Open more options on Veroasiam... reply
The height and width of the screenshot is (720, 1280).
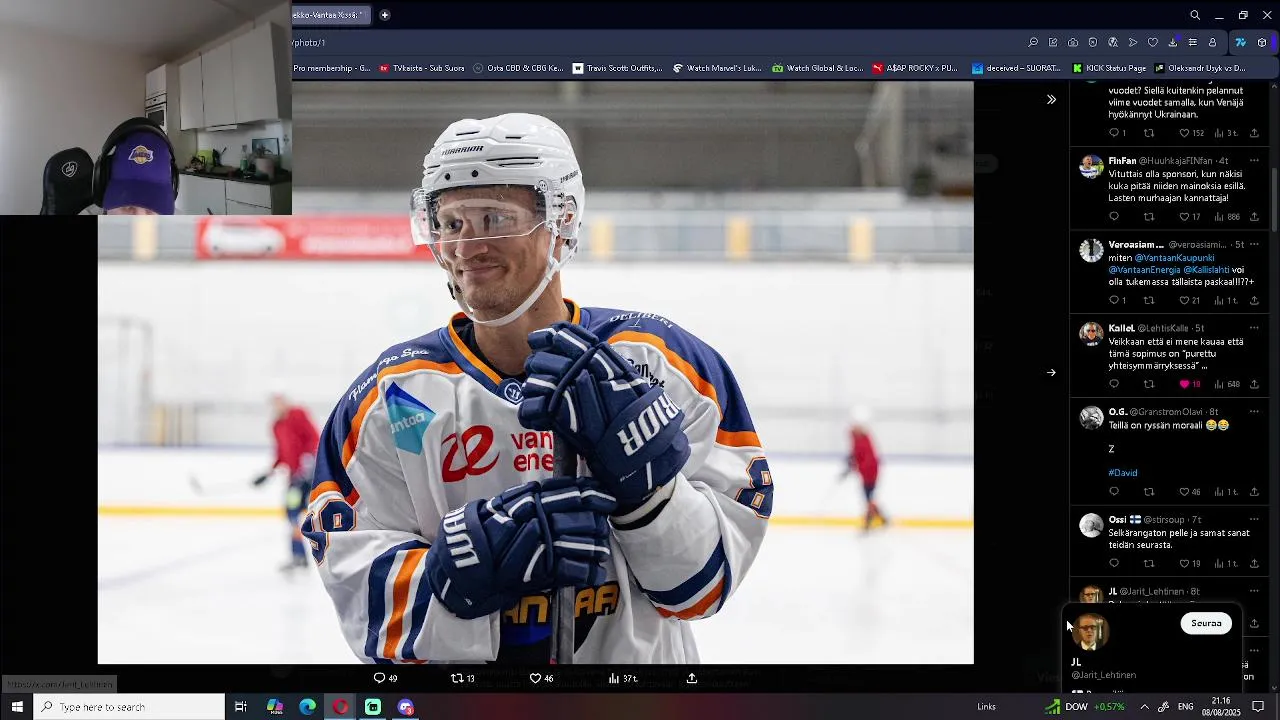[x=1254, y=244]
